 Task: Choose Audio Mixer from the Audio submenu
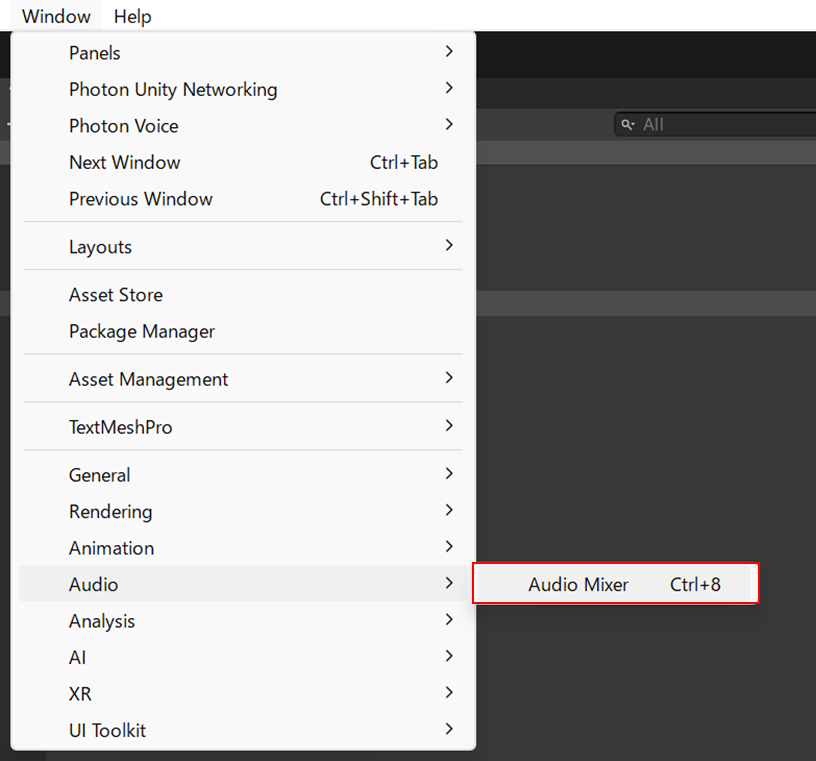pos(616,584)
